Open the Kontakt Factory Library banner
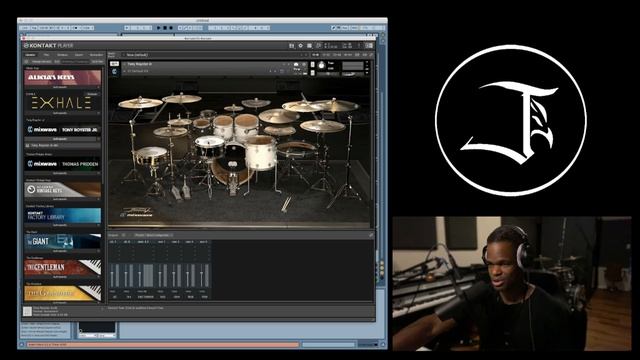This screenshot has width=640, height=360. pos(62,216)
